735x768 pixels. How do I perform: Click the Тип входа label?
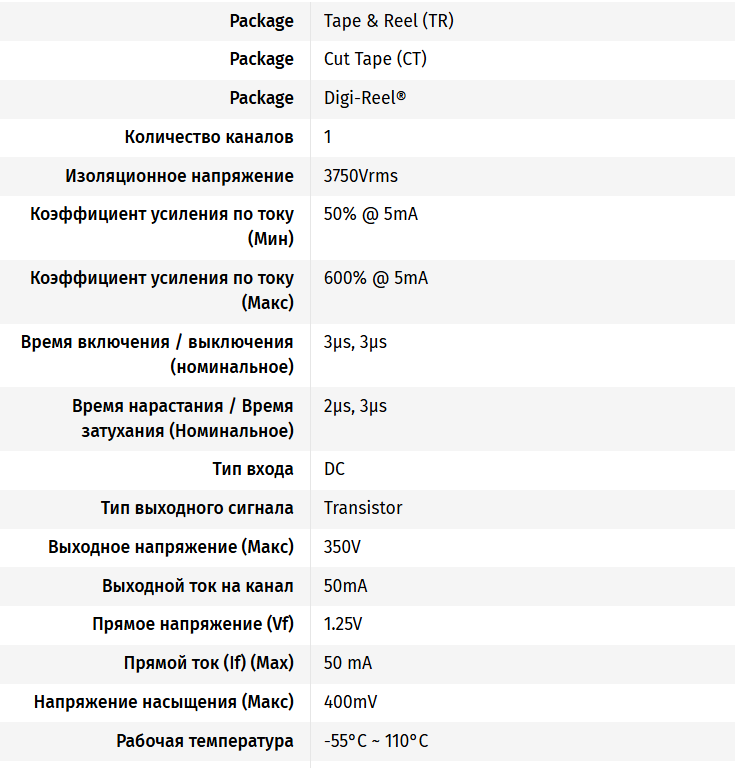click(253, 469)
